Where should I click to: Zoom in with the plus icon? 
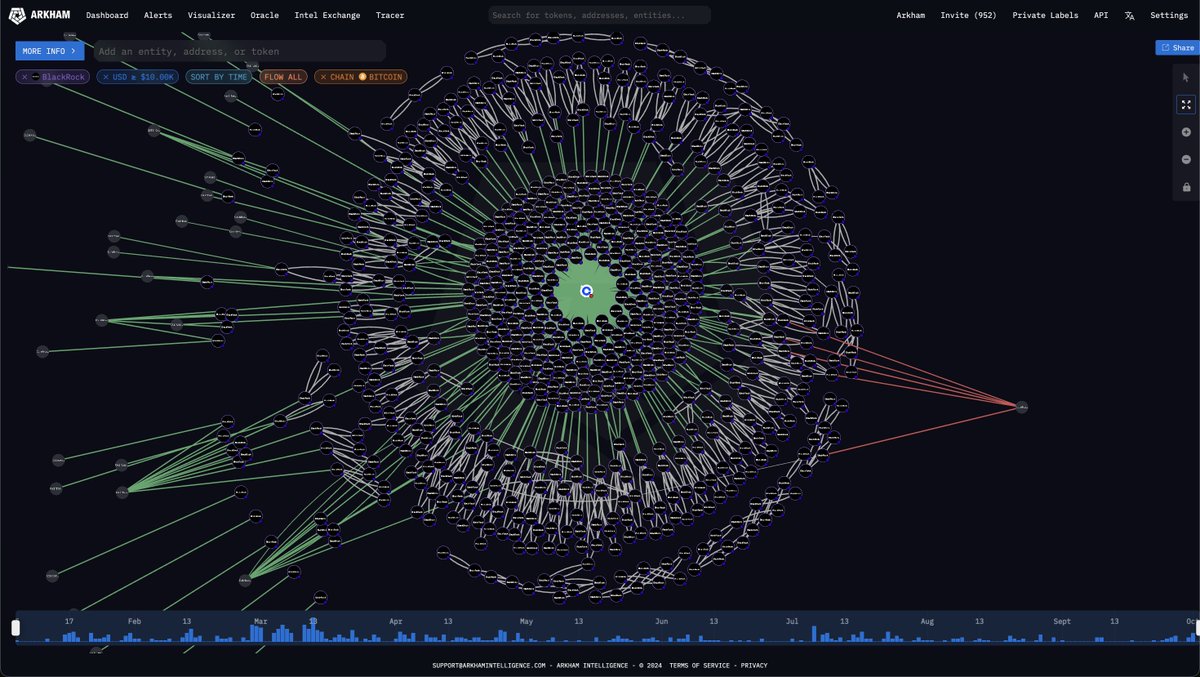point(1186,132)
